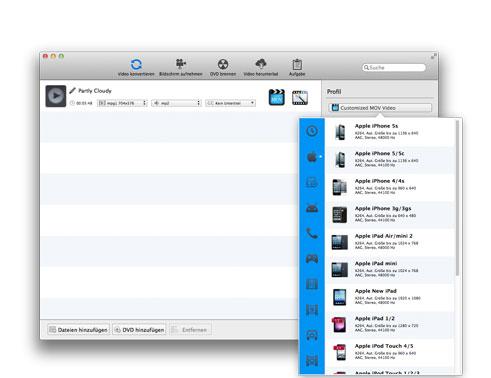Screen dimensions: 491x378
Task: Click the fullscreen arrows icon in title bar
Action: 433,56
